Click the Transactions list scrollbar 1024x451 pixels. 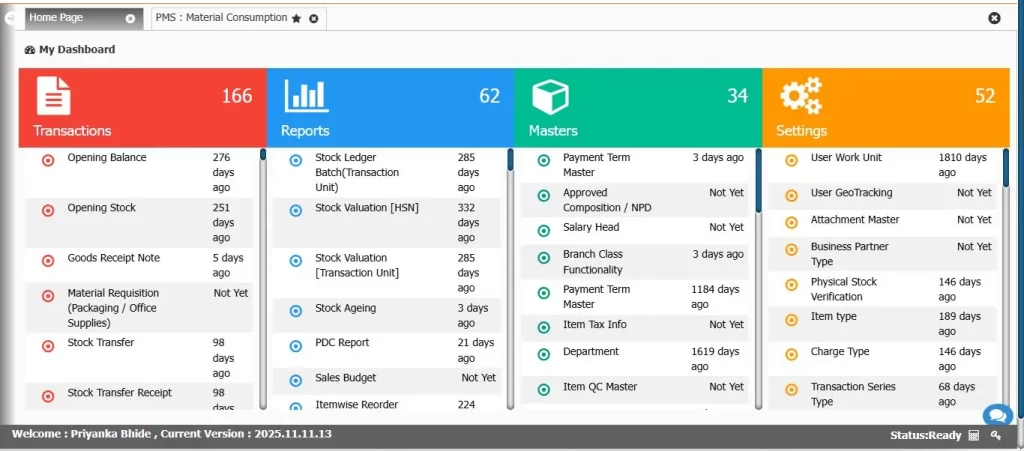point(263,280)
